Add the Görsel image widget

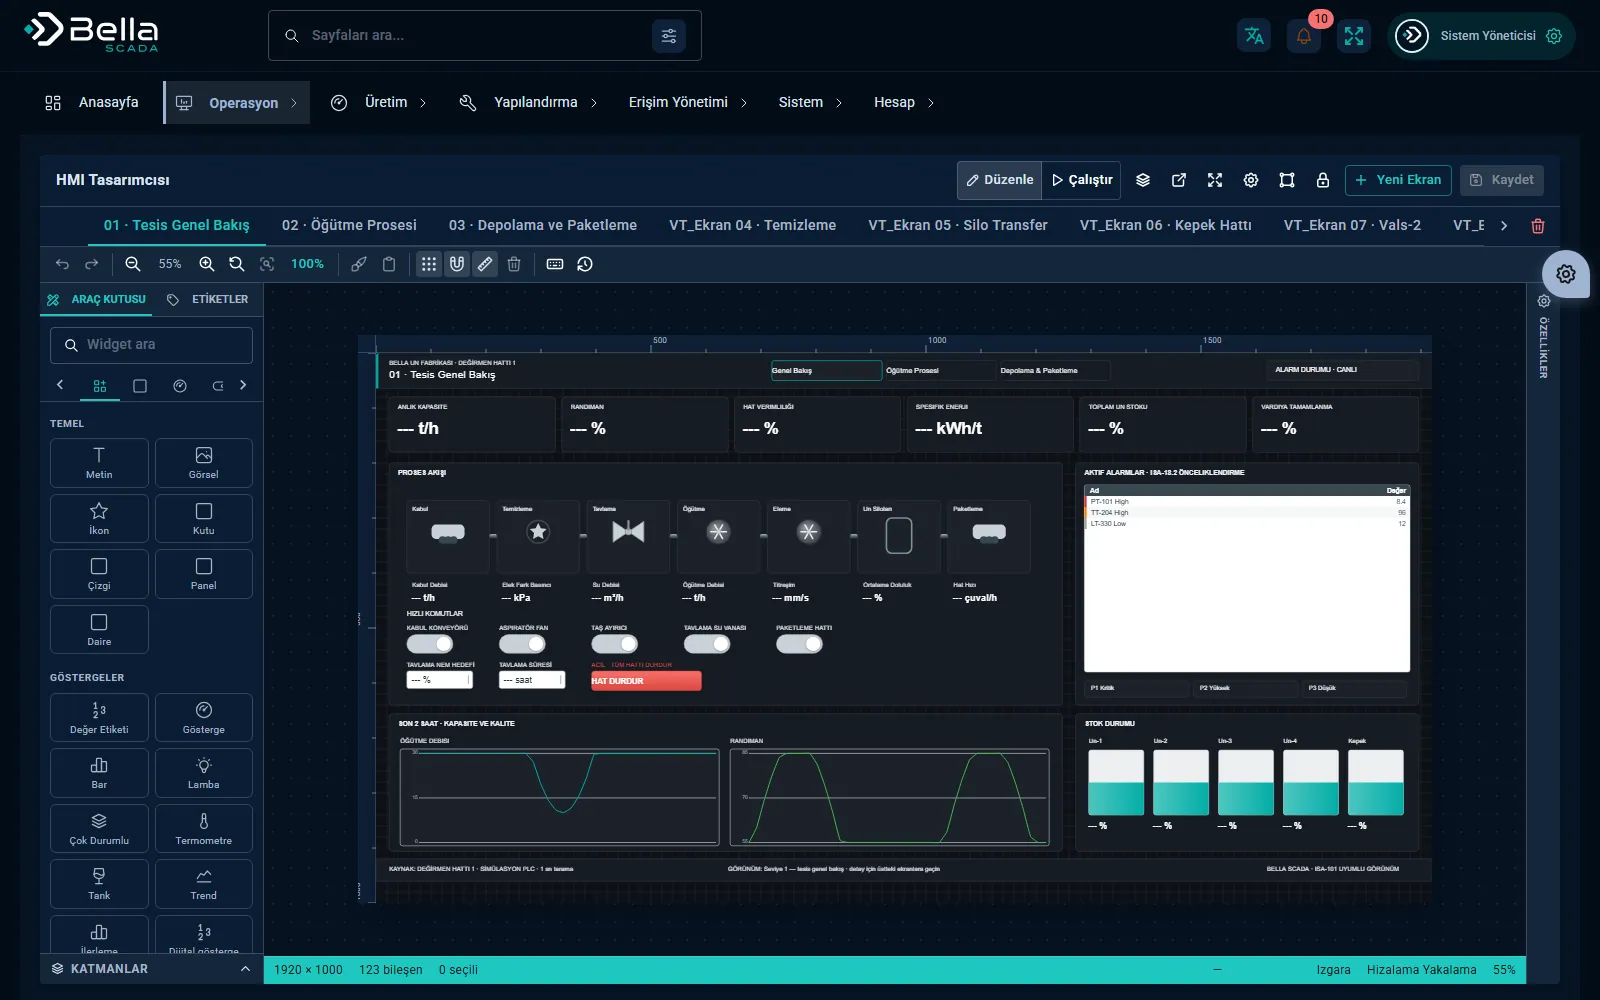point(204,463)
